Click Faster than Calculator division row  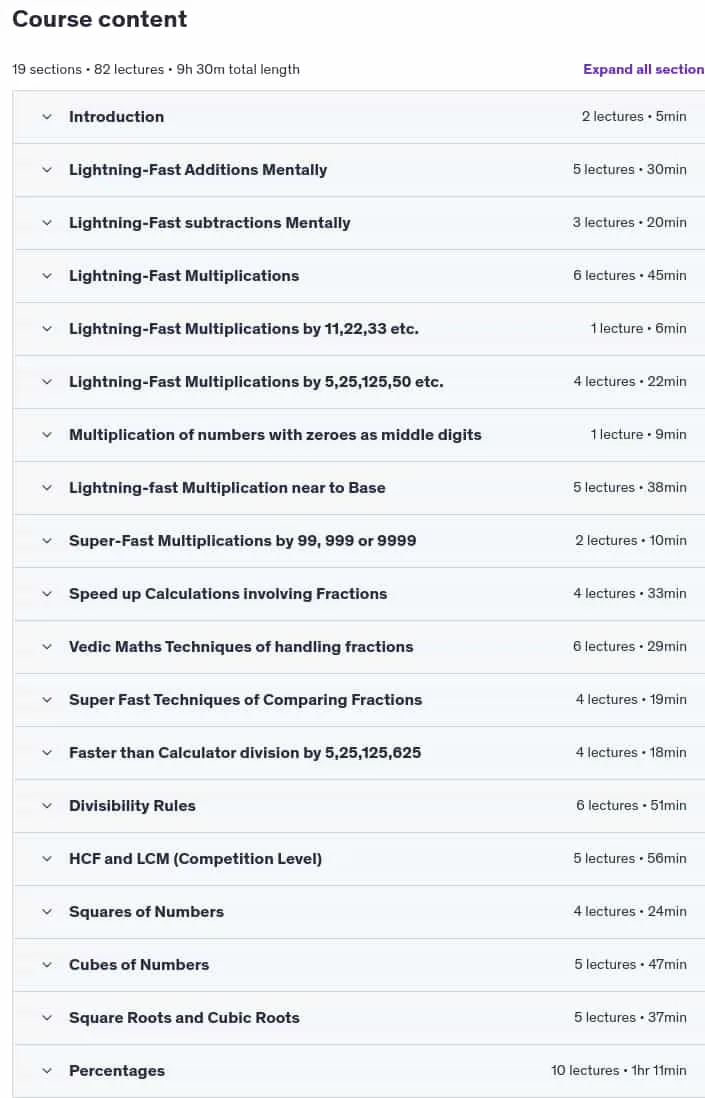coord(358,753)
